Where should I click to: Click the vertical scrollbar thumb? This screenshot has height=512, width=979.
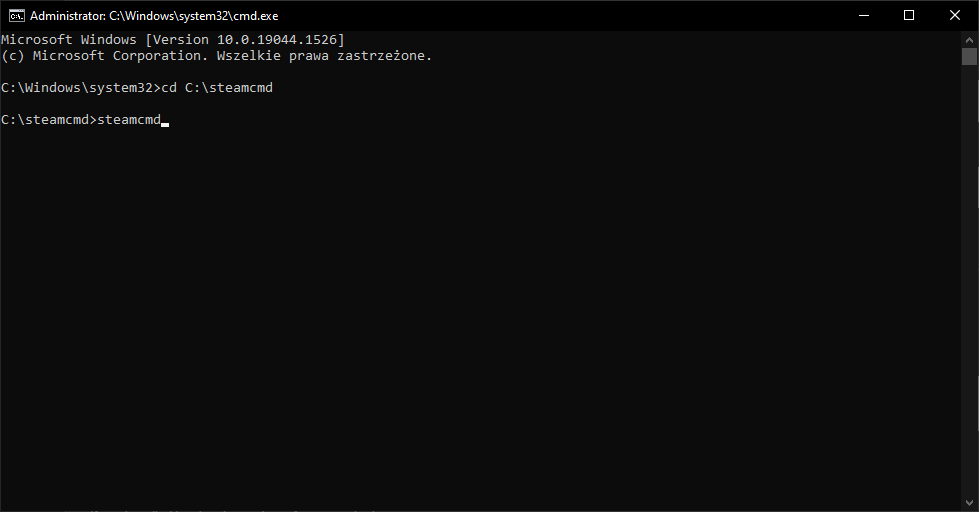pyautogui.click(x=969, y=56)
